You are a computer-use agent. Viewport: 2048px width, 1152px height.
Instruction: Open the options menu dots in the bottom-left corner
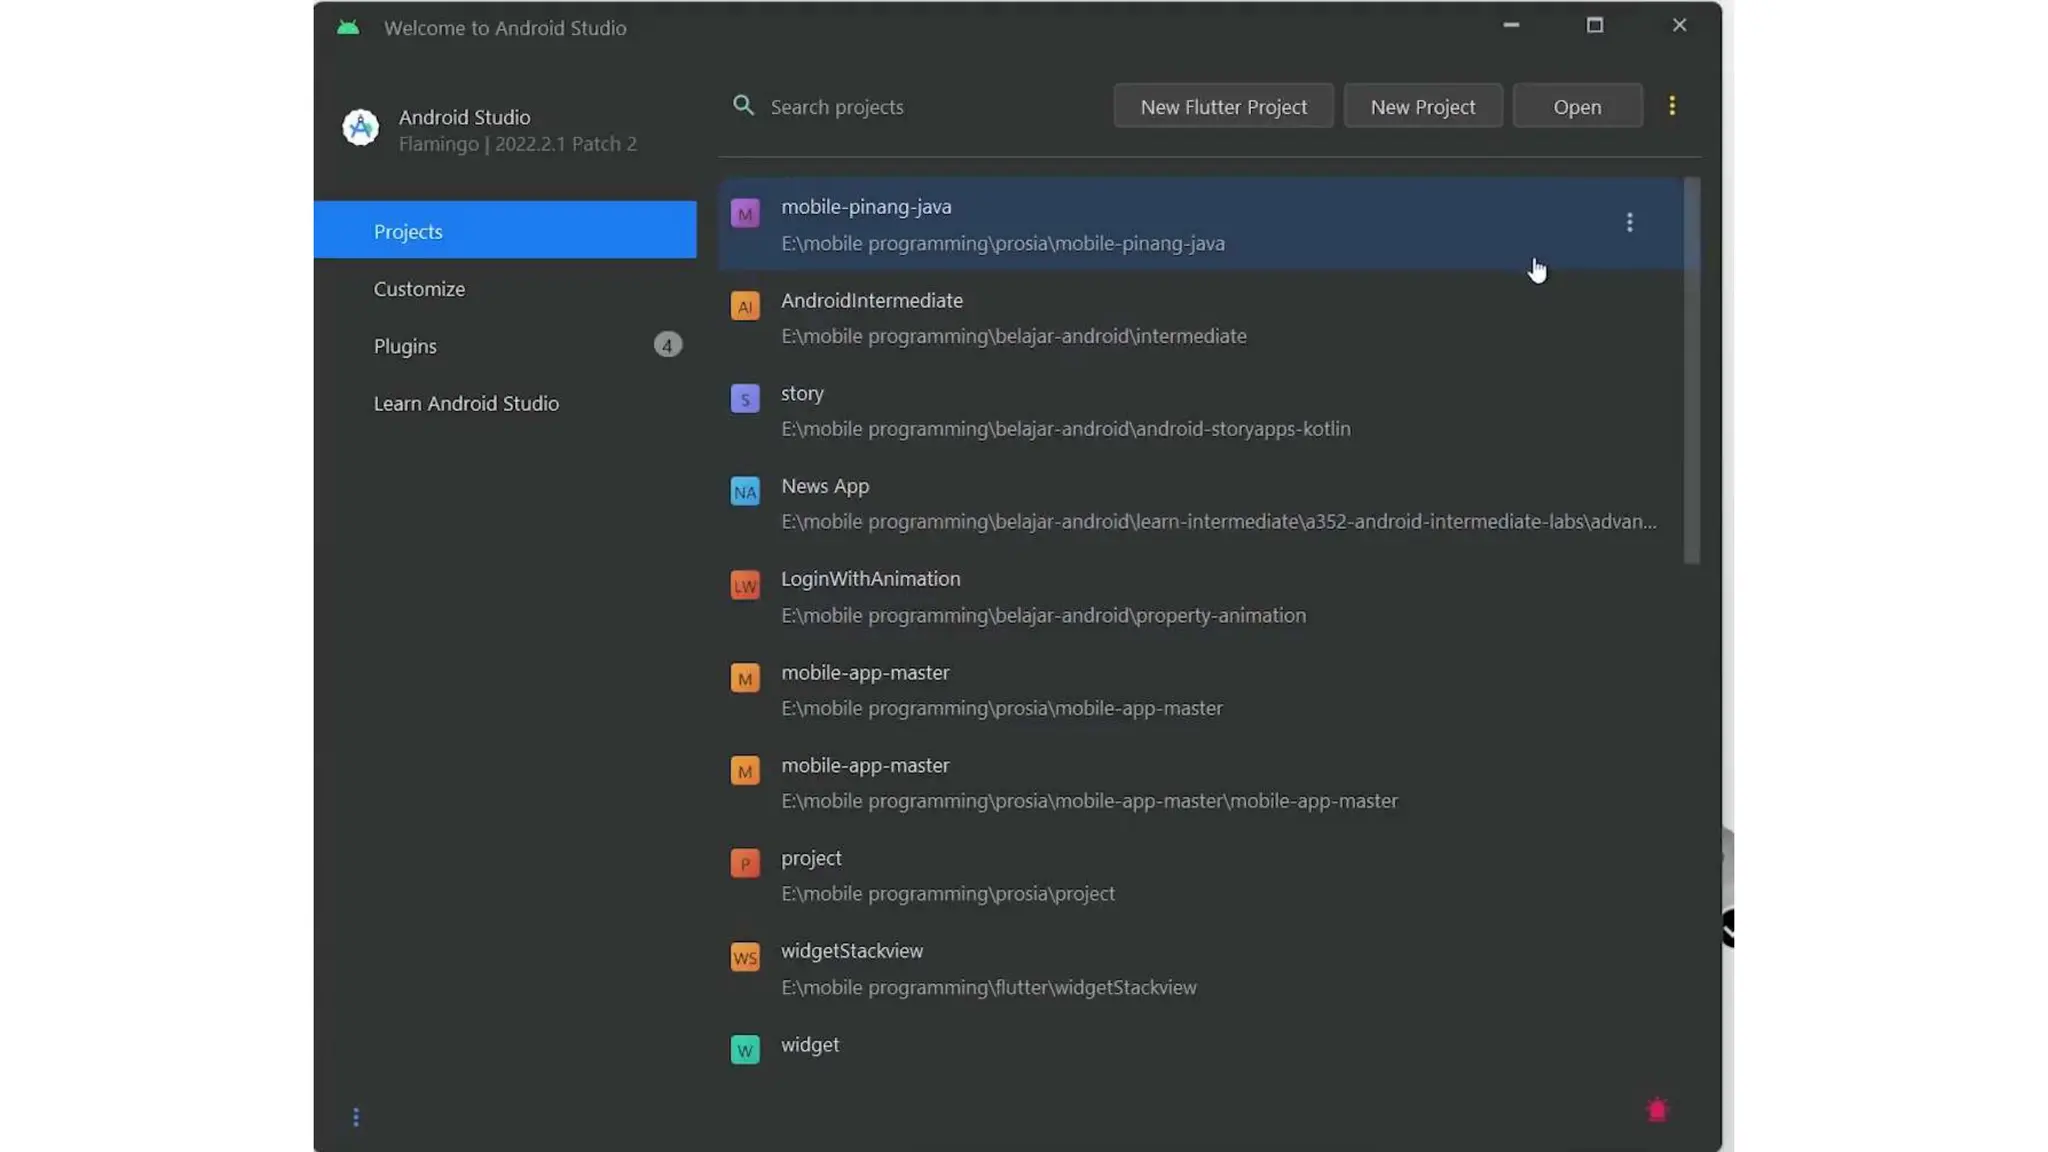356,1117
